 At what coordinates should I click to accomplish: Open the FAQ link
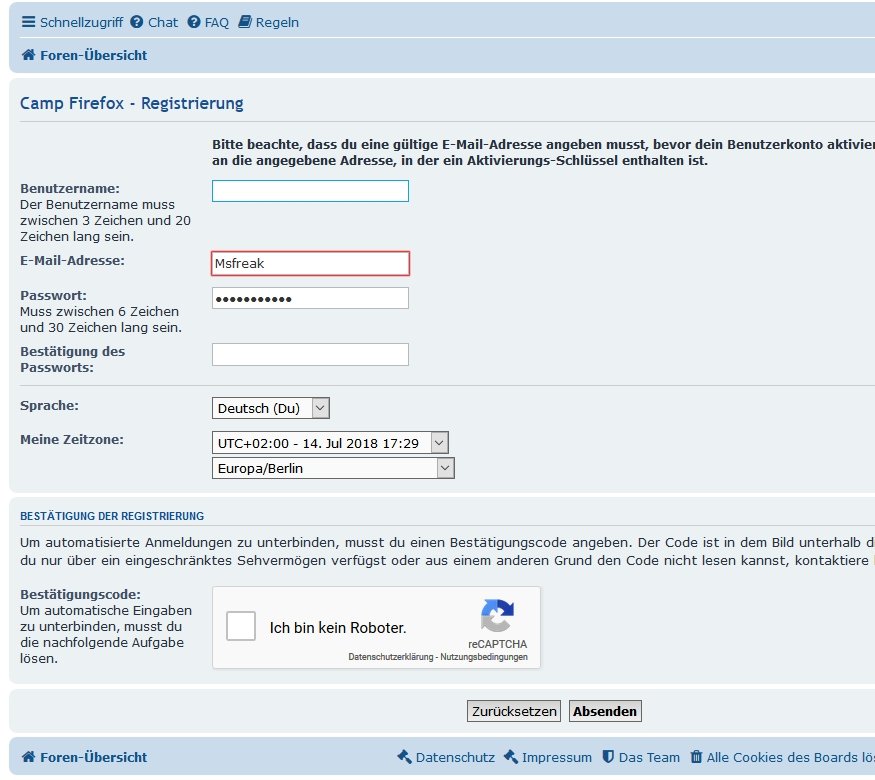217,22
